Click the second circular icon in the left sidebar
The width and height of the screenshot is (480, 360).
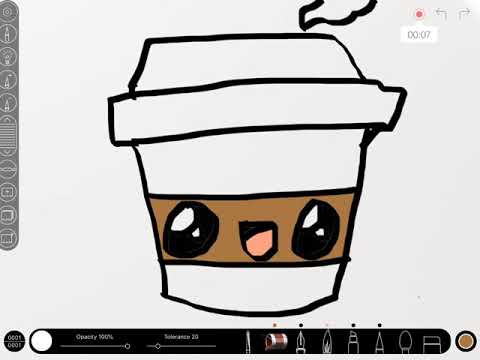coord(7,34)
